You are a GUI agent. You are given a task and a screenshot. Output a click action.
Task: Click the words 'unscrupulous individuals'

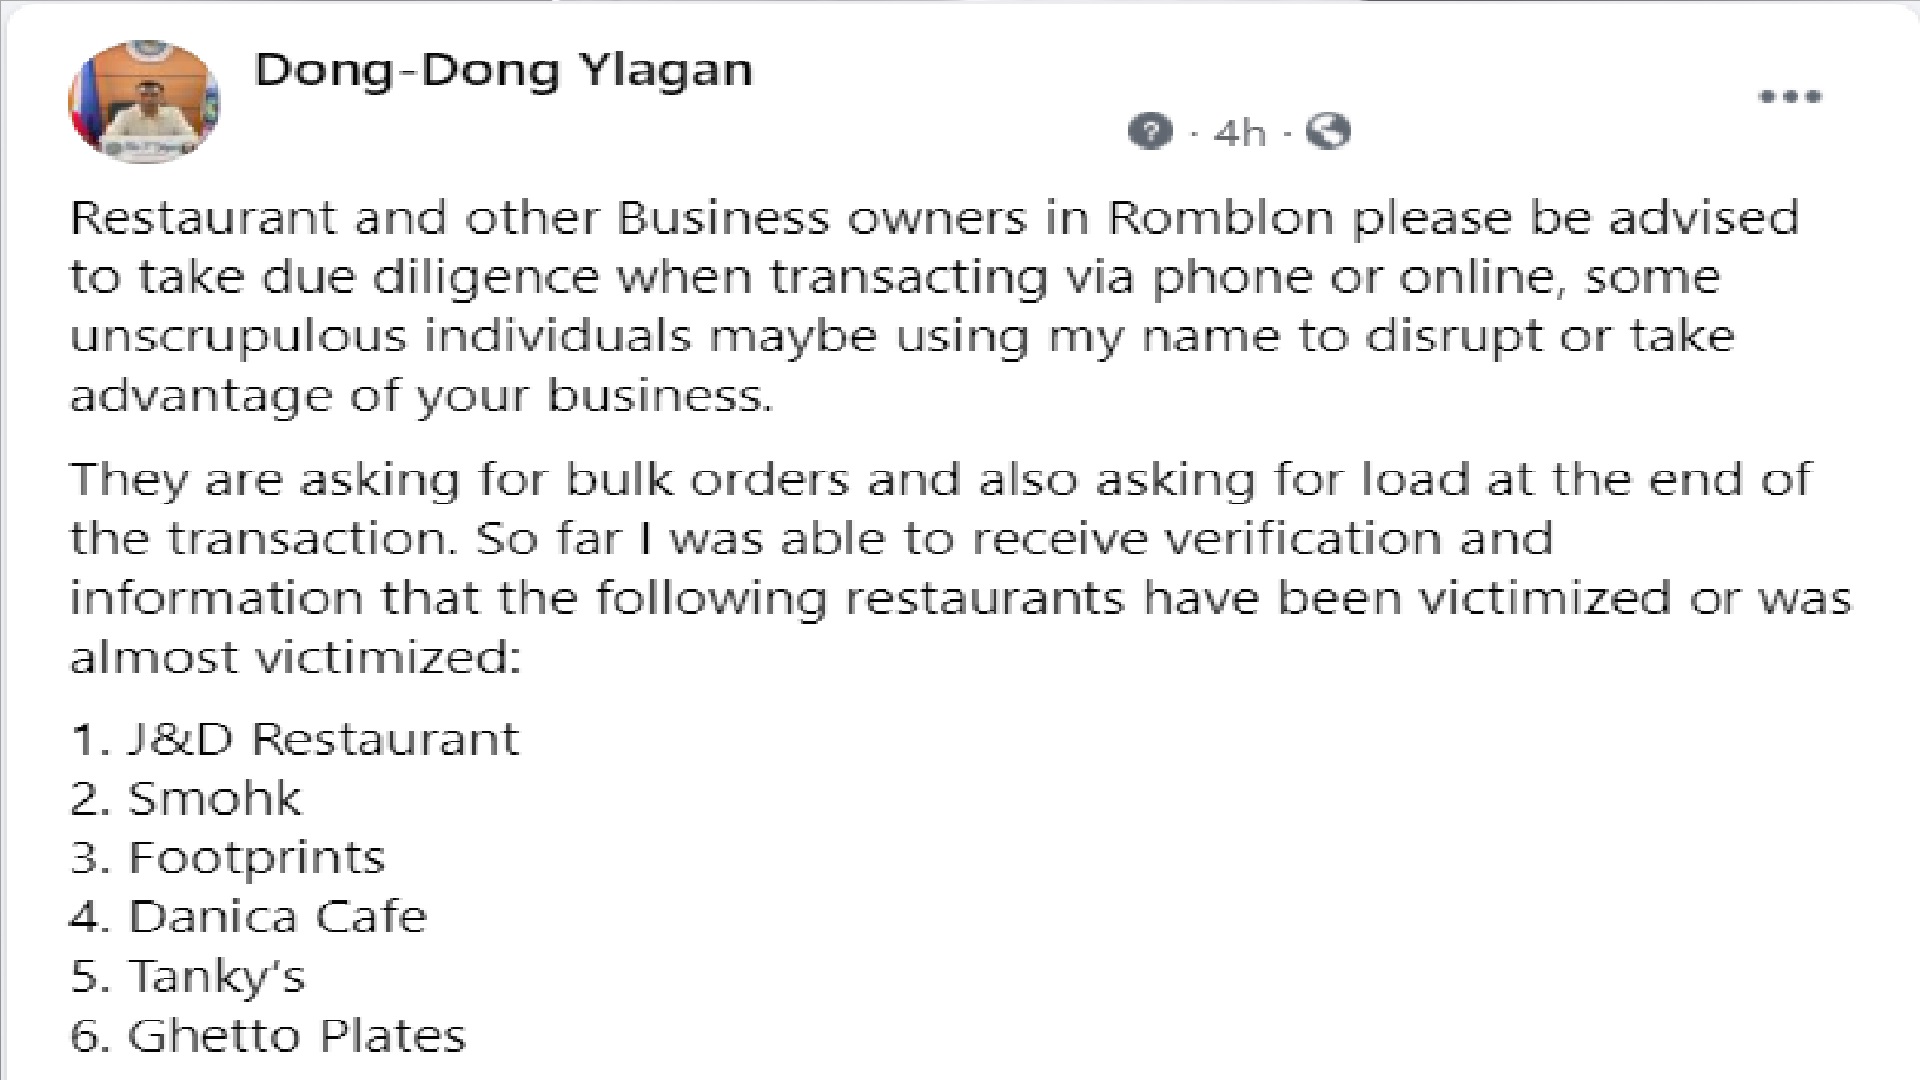pos(380,336)
